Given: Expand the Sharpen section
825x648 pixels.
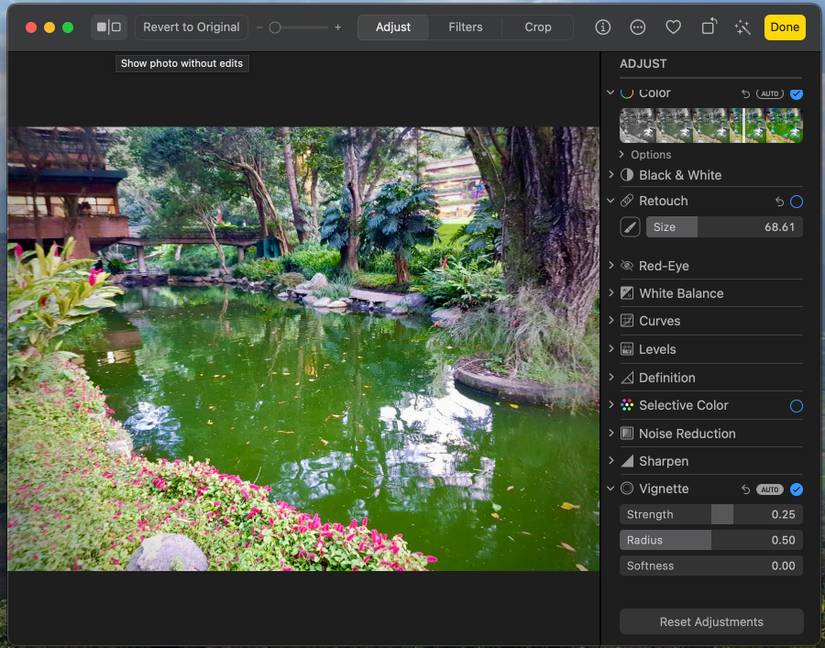Looking at the screenshot, I should pos(611,460).
